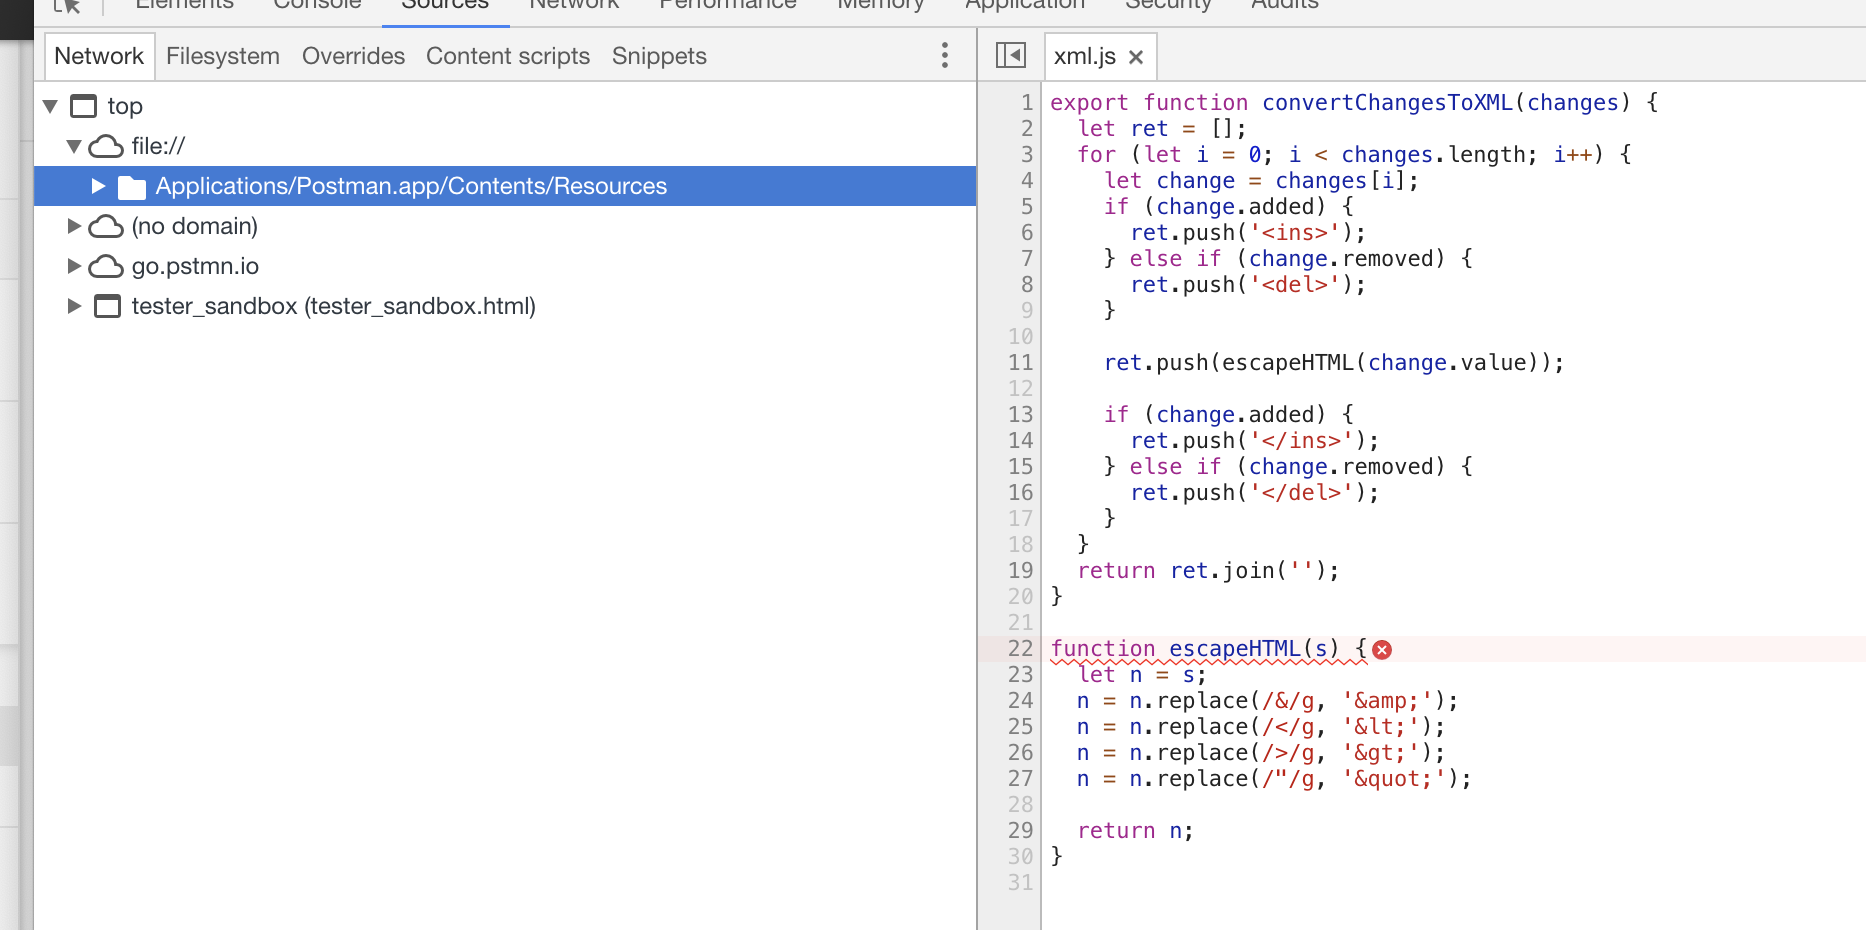Click the cloud icon beside (no domain)

[x=106, y=227]
